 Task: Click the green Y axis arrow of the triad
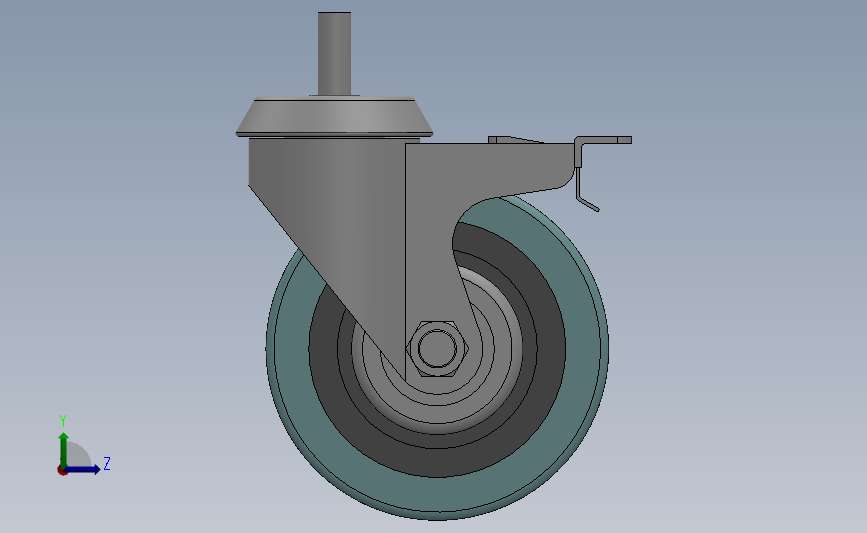64,449
